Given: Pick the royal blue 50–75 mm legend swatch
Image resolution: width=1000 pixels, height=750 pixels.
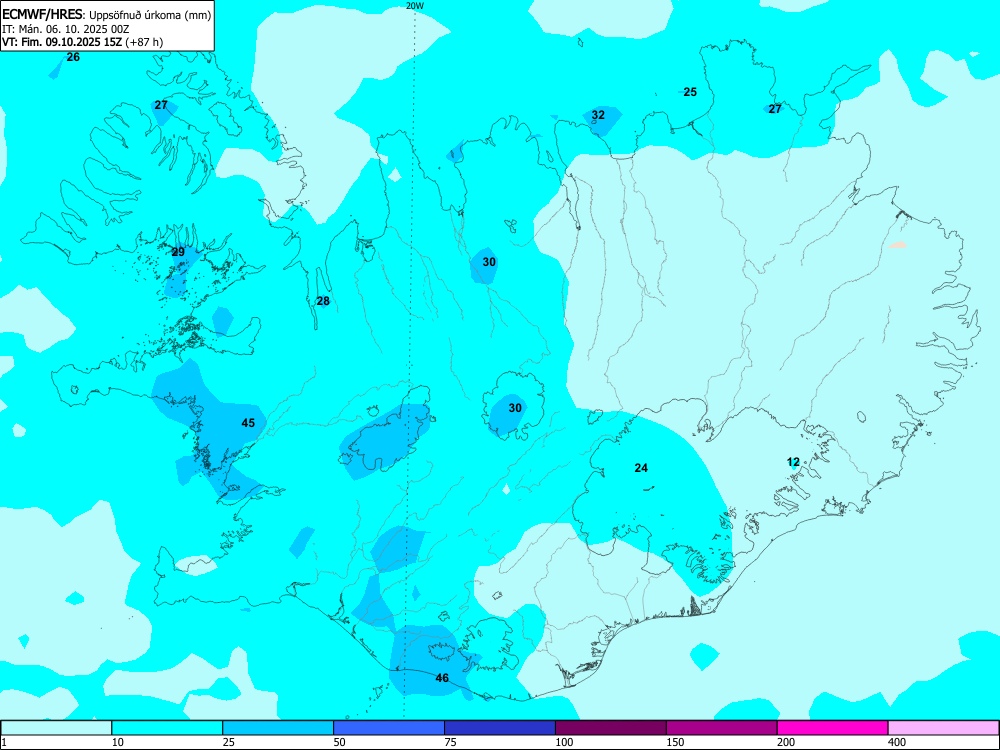Looking at the screenshot, I should tap(389, 728).
